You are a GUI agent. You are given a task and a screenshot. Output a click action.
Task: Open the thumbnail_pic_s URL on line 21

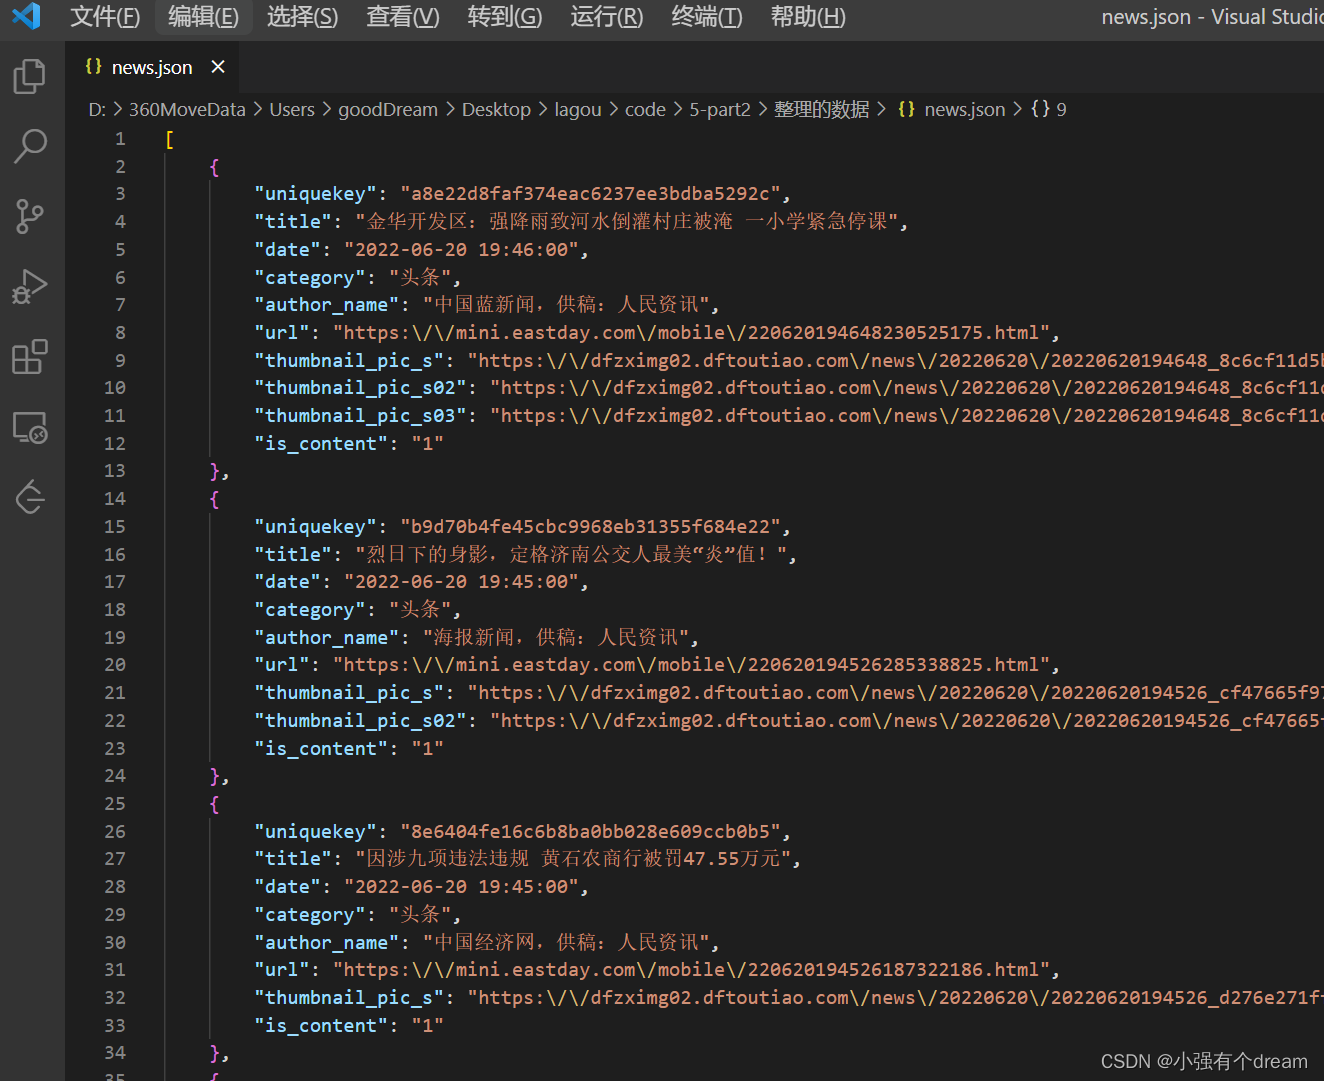(x=901, y=693)
